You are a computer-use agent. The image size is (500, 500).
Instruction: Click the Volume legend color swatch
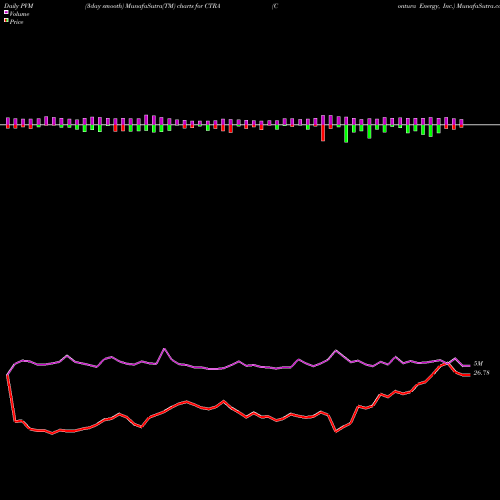point(6,13)
